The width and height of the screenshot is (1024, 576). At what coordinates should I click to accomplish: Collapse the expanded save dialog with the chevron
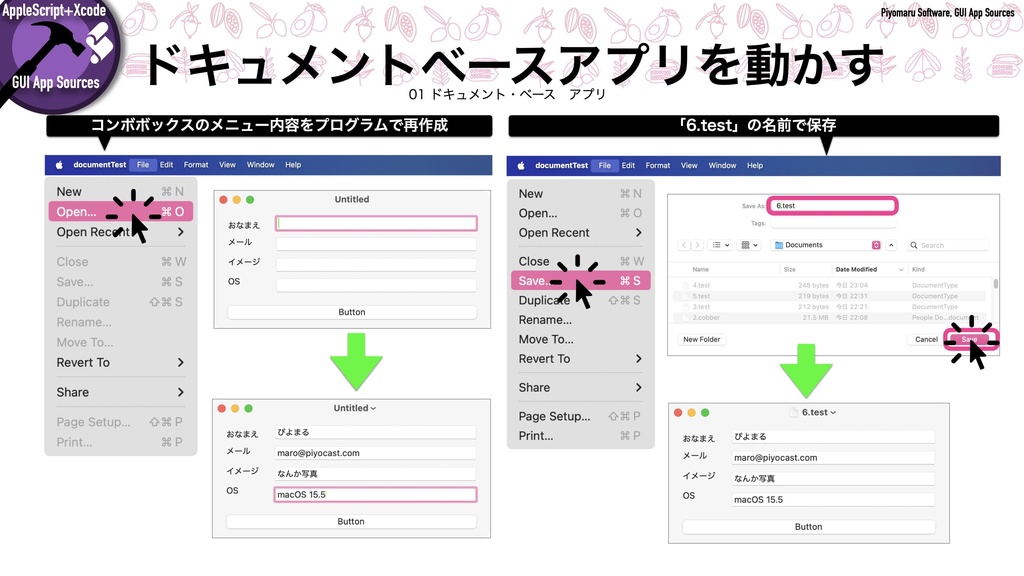click(891, 245)
